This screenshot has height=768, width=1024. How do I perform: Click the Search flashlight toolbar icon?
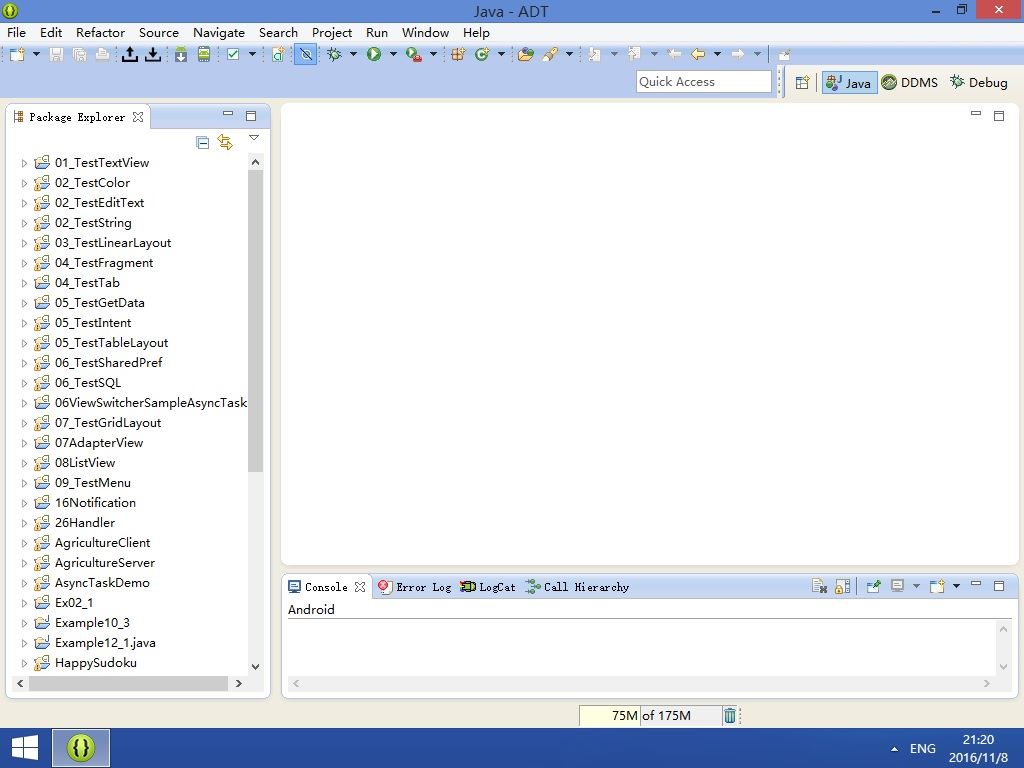[550, 55]
